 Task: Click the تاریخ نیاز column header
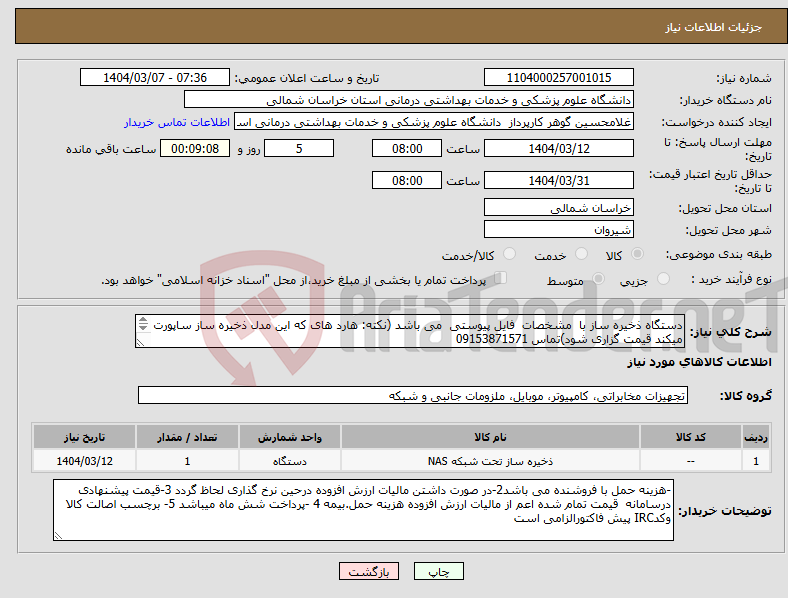84,437
